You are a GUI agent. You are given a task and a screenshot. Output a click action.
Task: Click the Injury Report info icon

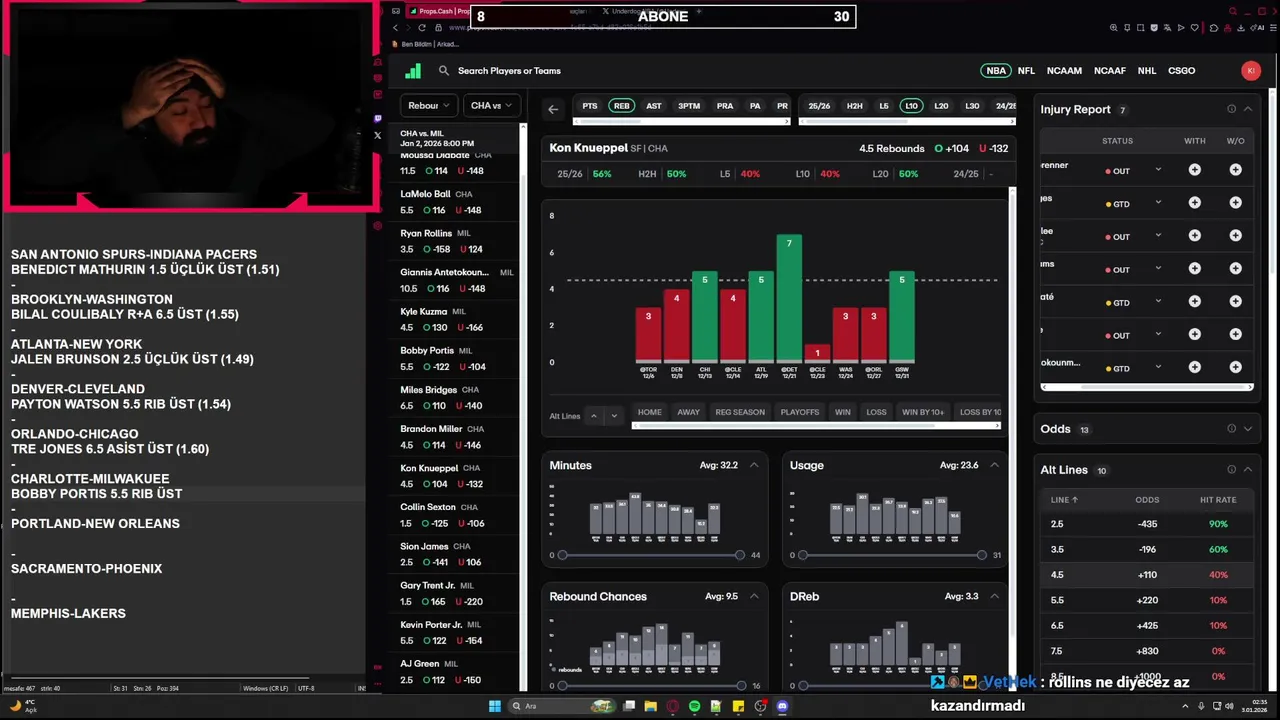tap(1231, 109)
